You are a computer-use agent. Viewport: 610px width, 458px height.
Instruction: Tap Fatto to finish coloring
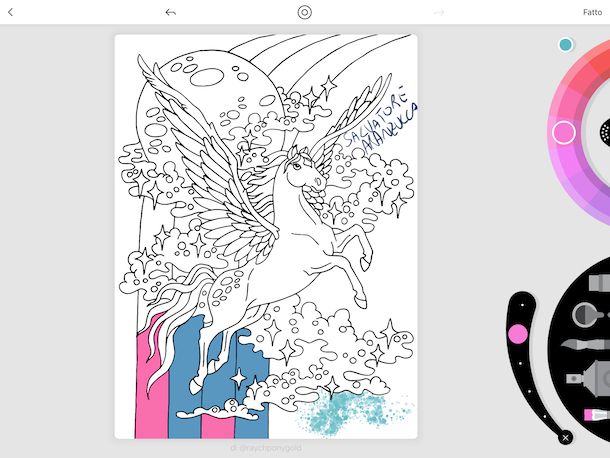coord(592,12)
